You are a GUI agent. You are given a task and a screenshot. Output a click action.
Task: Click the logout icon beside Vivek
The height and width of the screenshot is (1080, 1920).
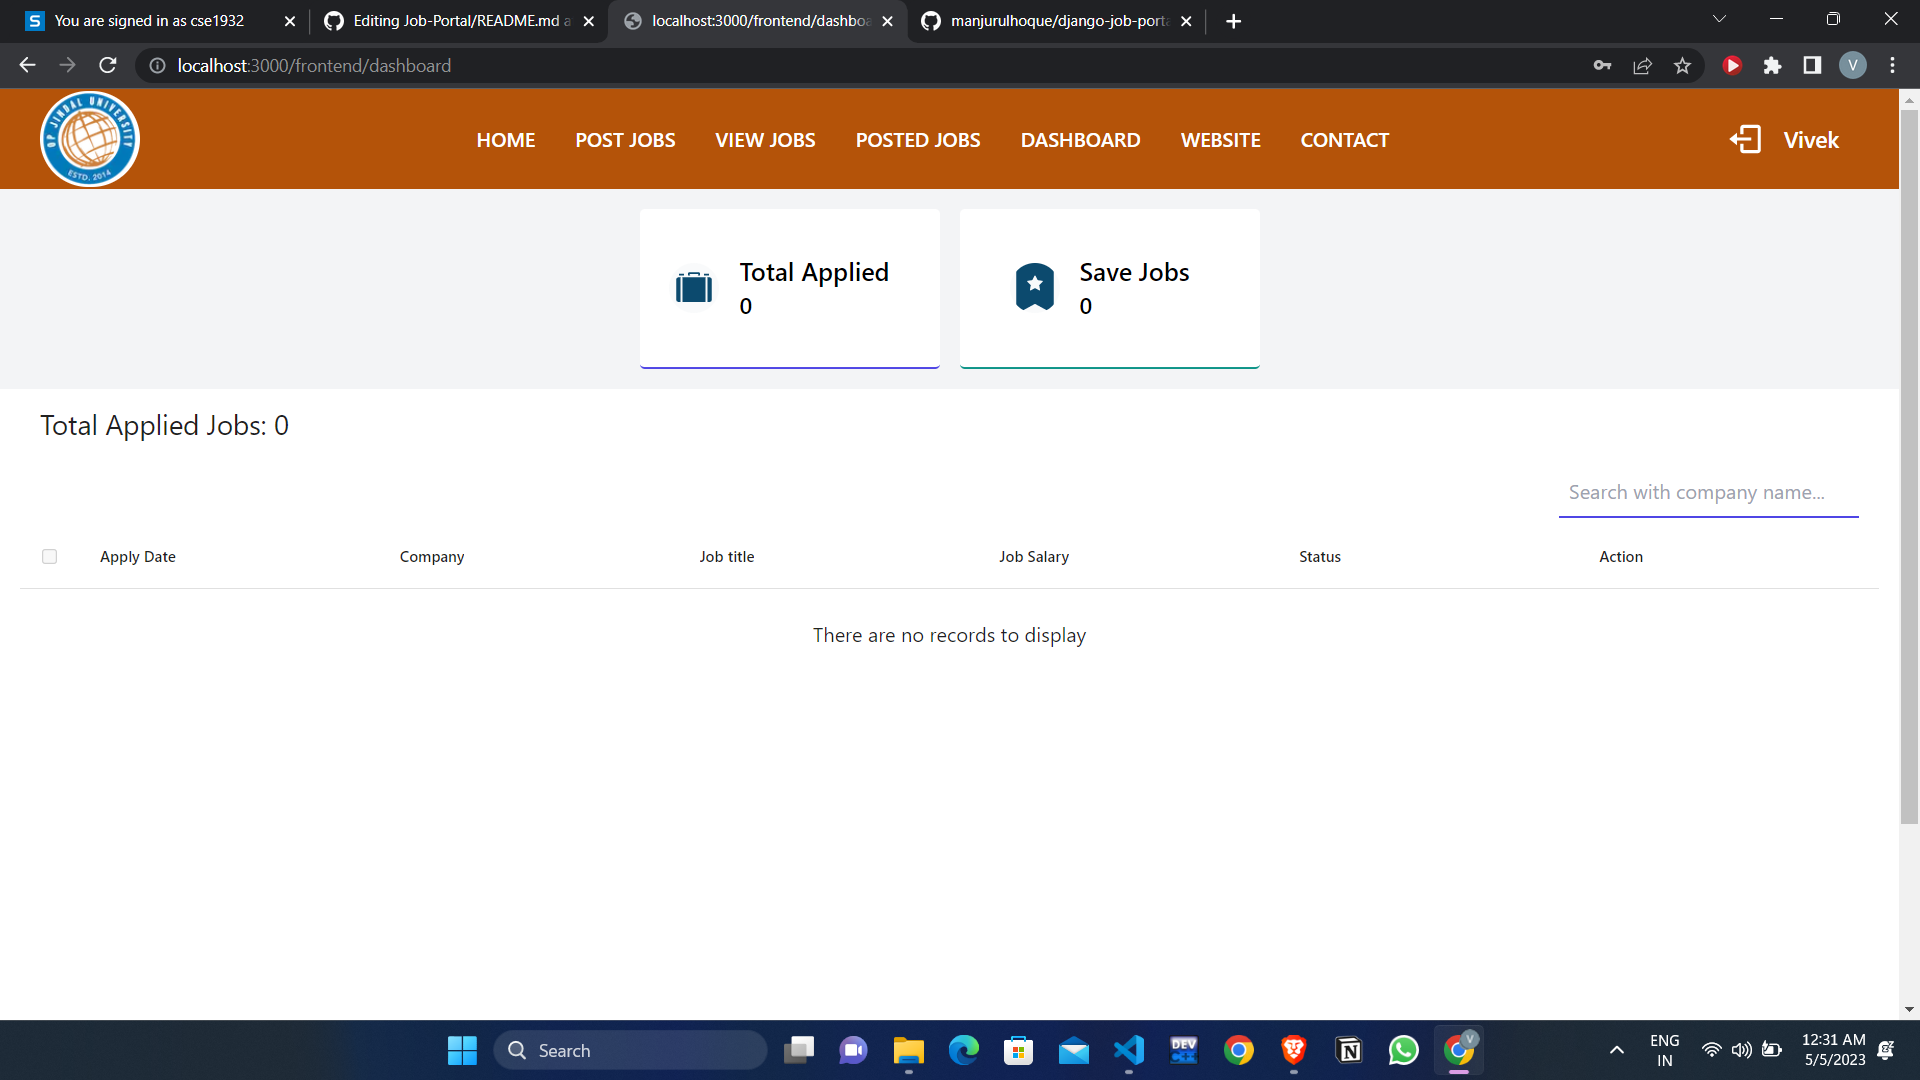[1745, 139]
